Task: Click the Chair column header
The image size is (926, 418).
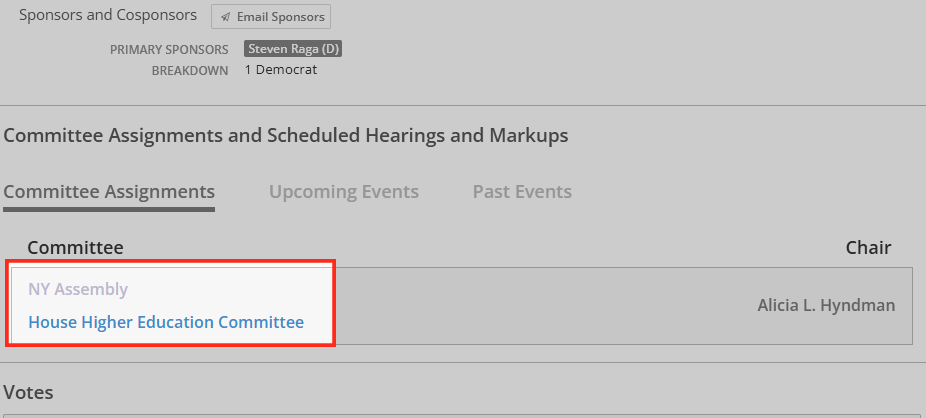Action: [868, 247]
